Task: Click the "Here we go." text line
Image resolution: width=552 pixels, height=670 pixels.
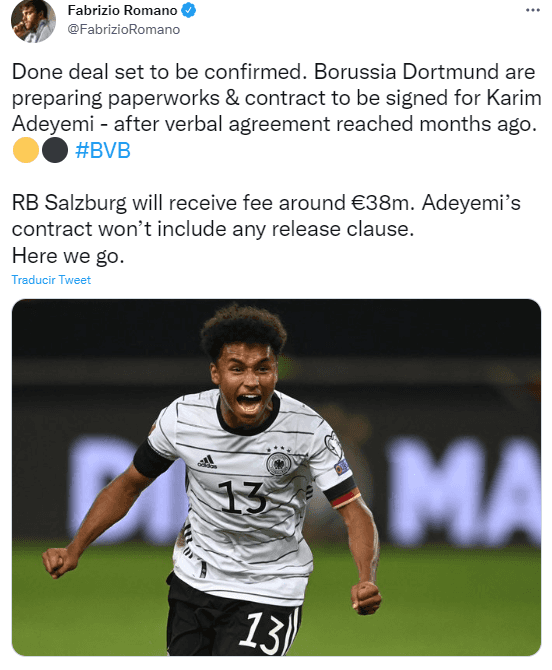Action: click(x=68, y=256)
